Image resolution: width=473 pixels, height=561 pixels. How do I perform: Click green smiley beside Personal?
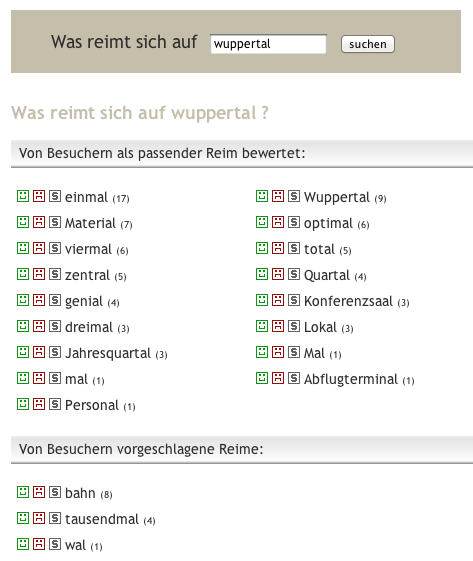pyautogui.click(x=23, y=404)
